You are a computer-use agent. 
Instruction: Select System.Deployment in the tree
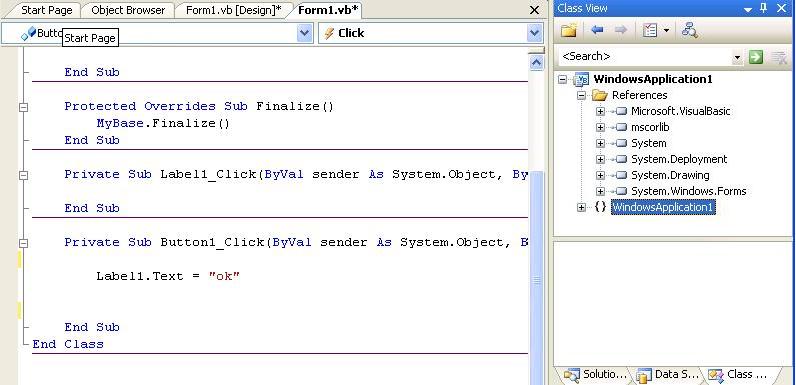click(679, 159)
